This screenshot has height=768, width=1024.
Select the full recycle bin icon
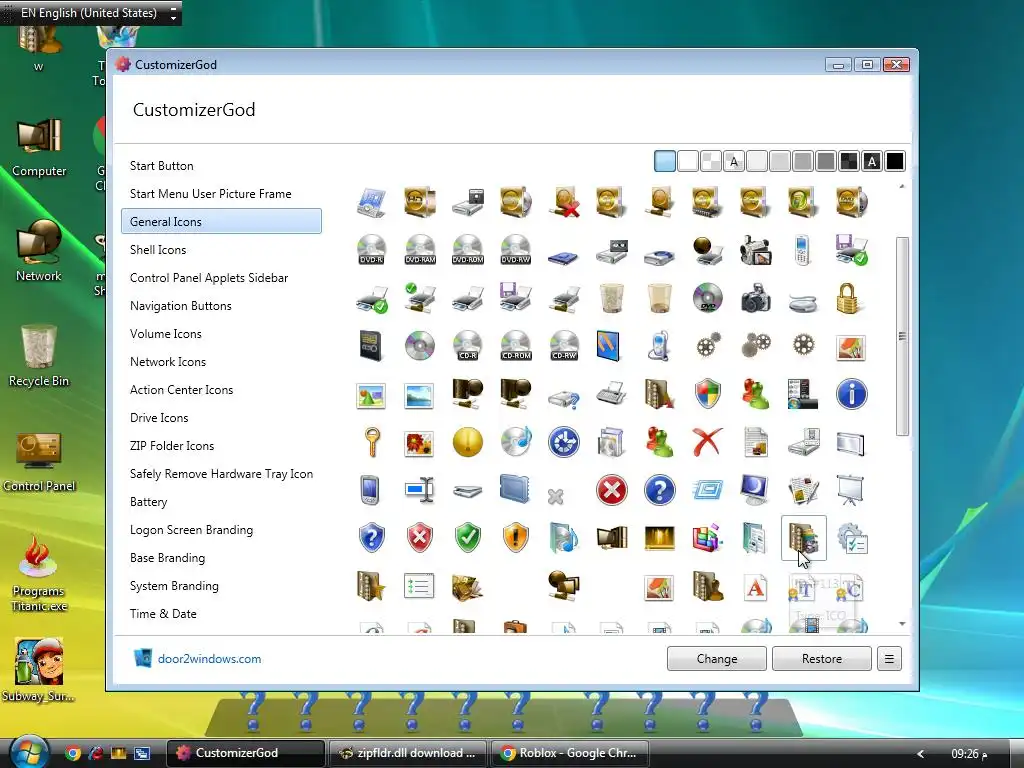pyautogui.click(x=612, y=298)
